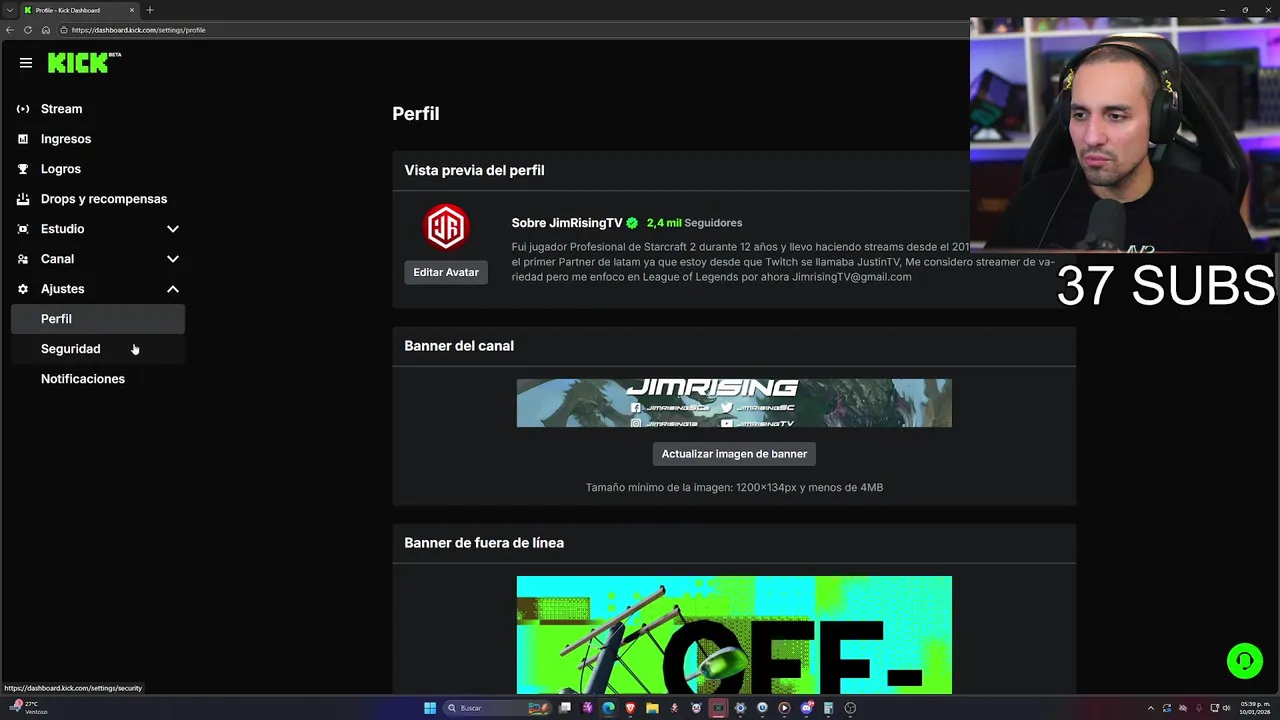Open the Logros menu item
The width and height of the screenshot is (1280, 720).
(98, 169)
